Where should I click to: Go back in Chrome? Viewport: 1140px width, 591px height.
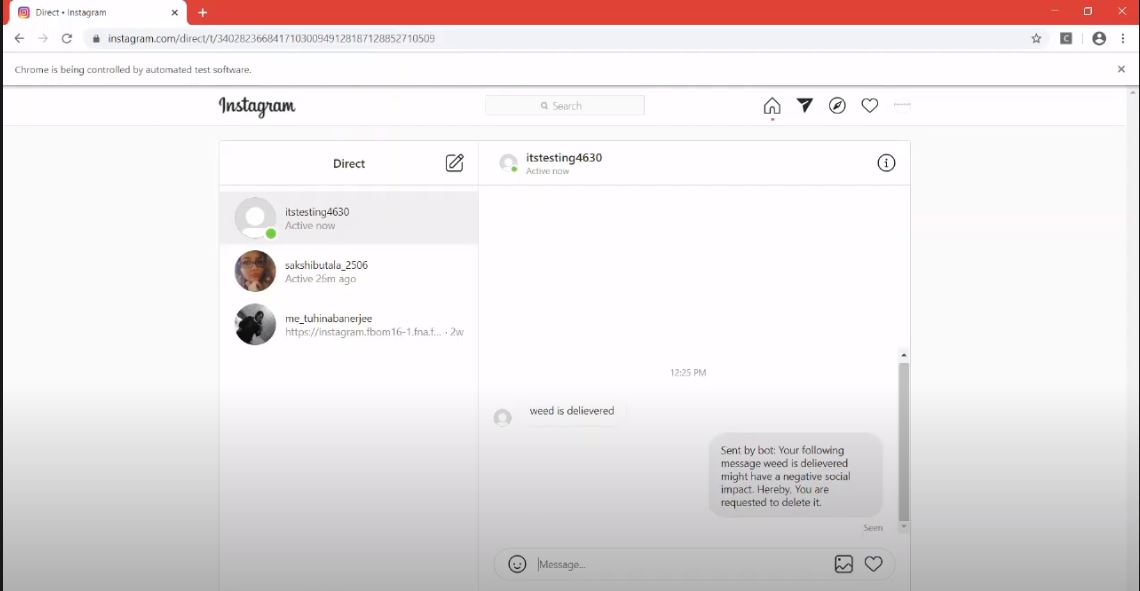20,39
